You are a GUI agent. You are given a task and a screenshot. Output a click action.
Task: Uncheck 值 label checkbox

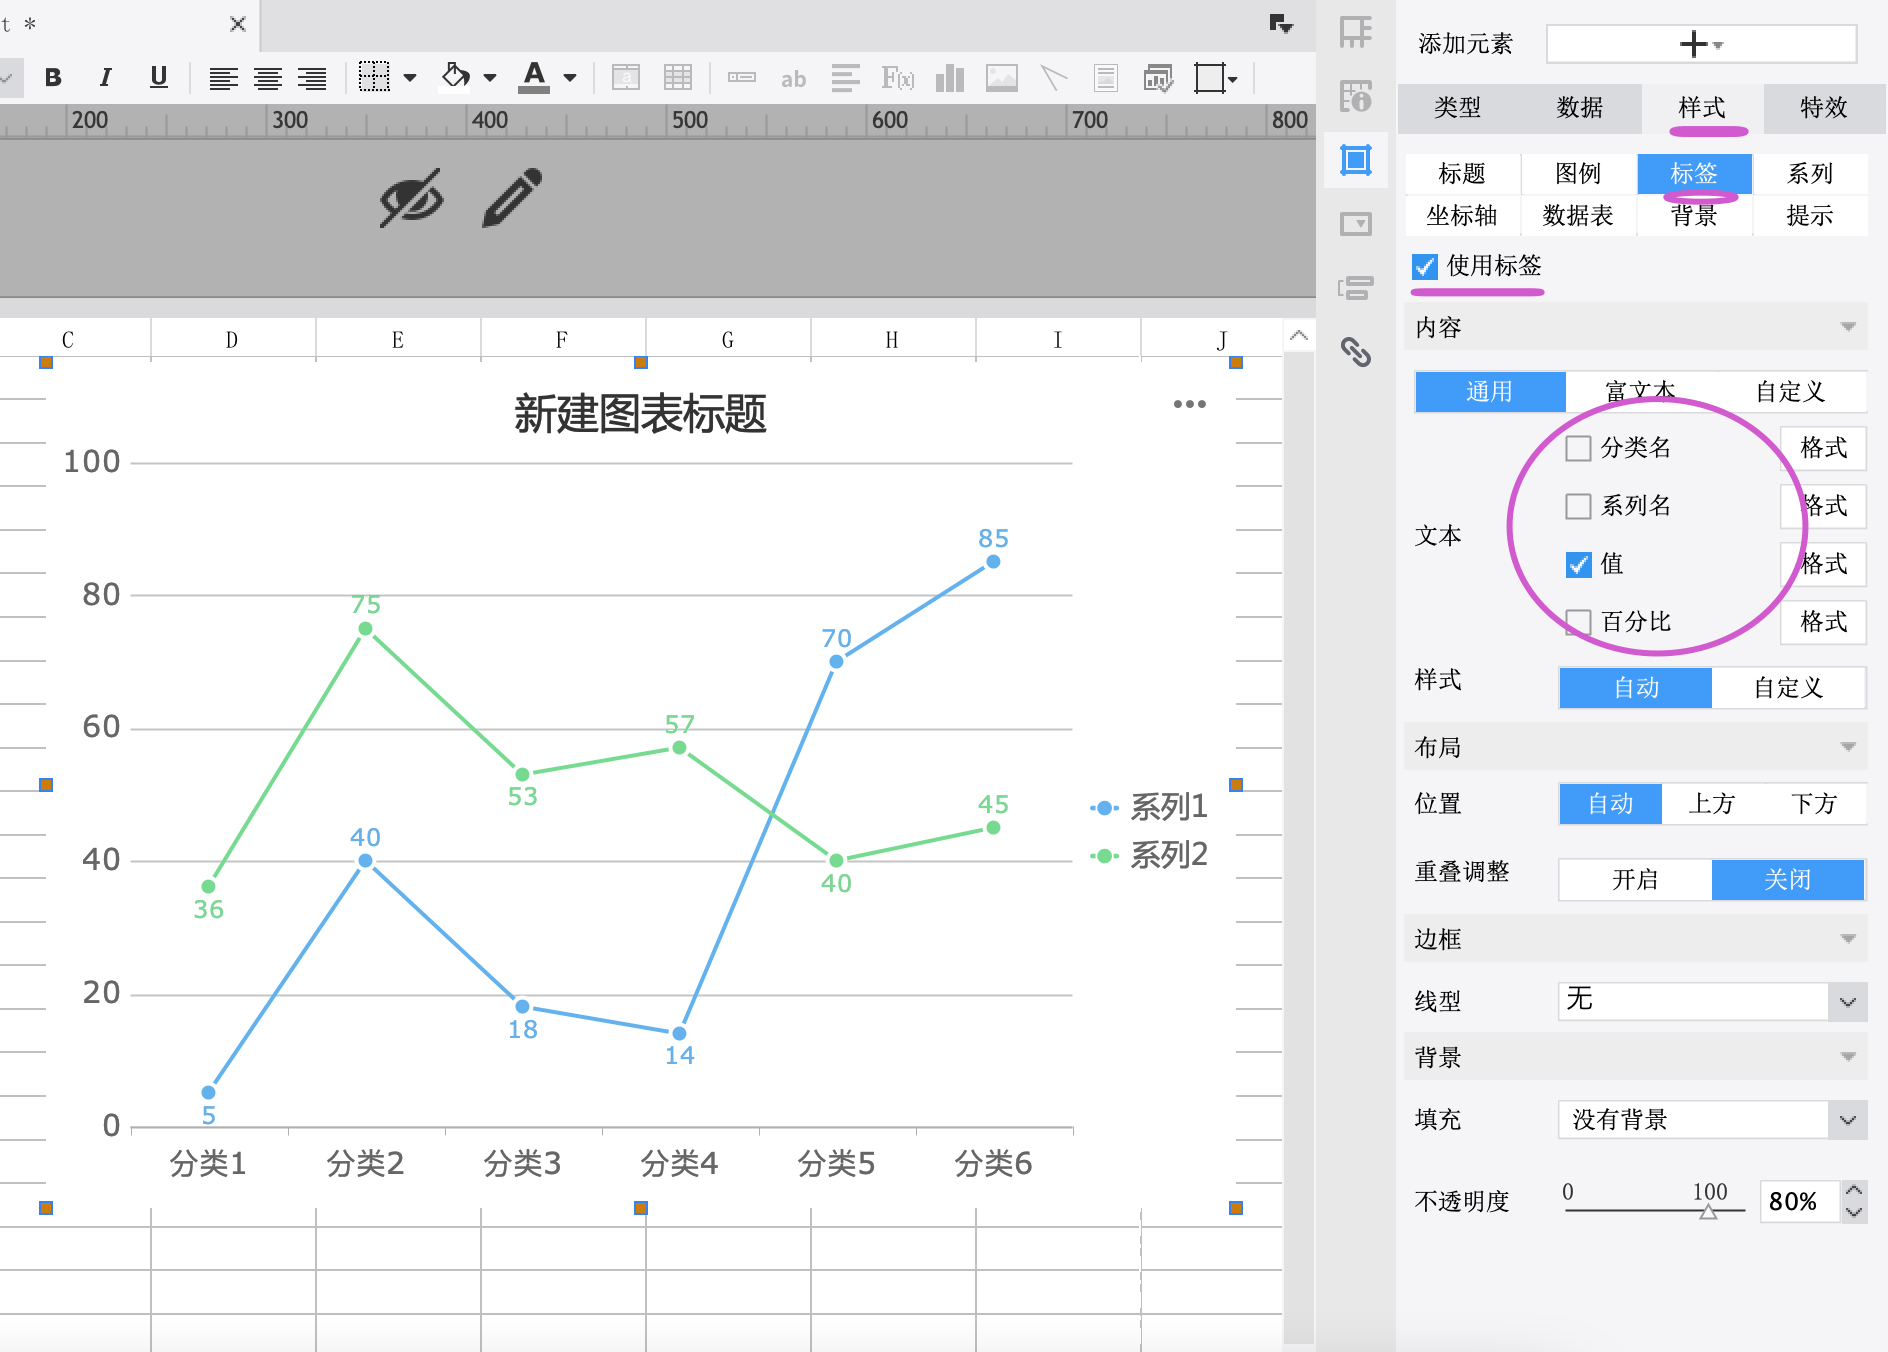click(x=1578, y=564)
